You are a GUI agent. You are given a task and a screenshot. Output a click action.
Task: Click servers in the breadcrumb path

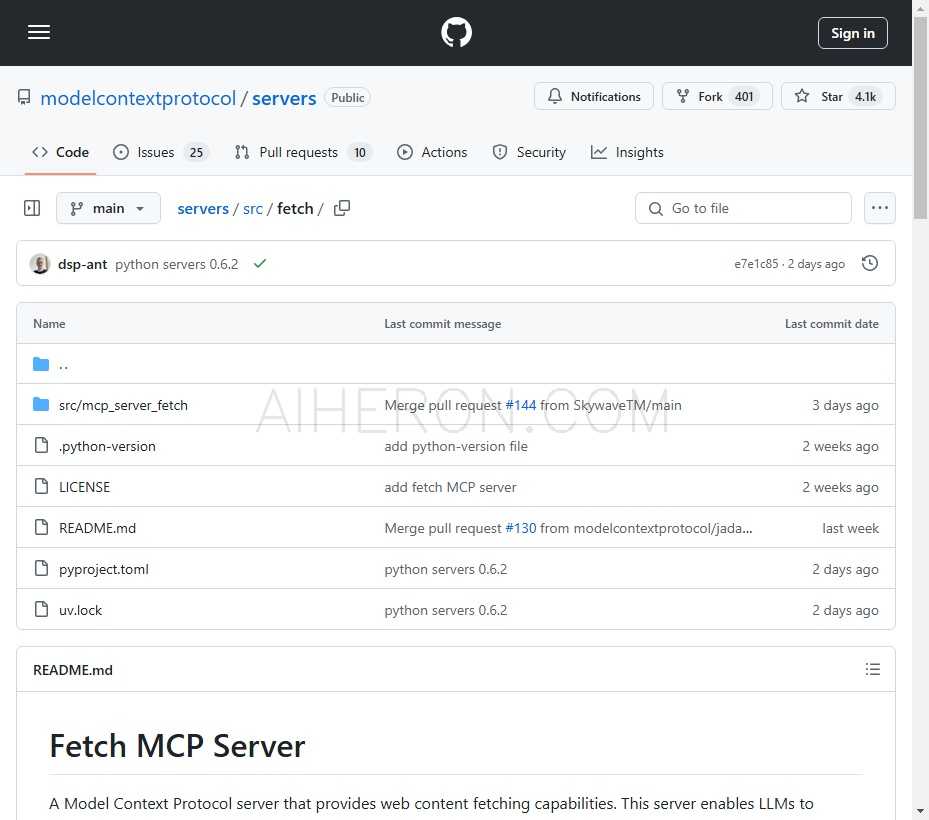point(203,209)
